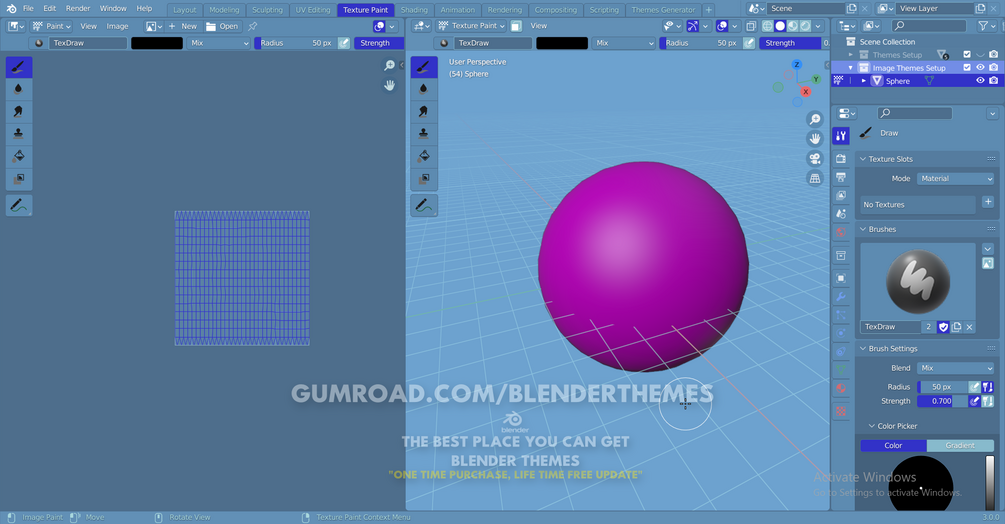The width and height of the screenshot is (1005, 524).
Task: Select the Draw brush tool in image editor
Action: pos(19,67)
